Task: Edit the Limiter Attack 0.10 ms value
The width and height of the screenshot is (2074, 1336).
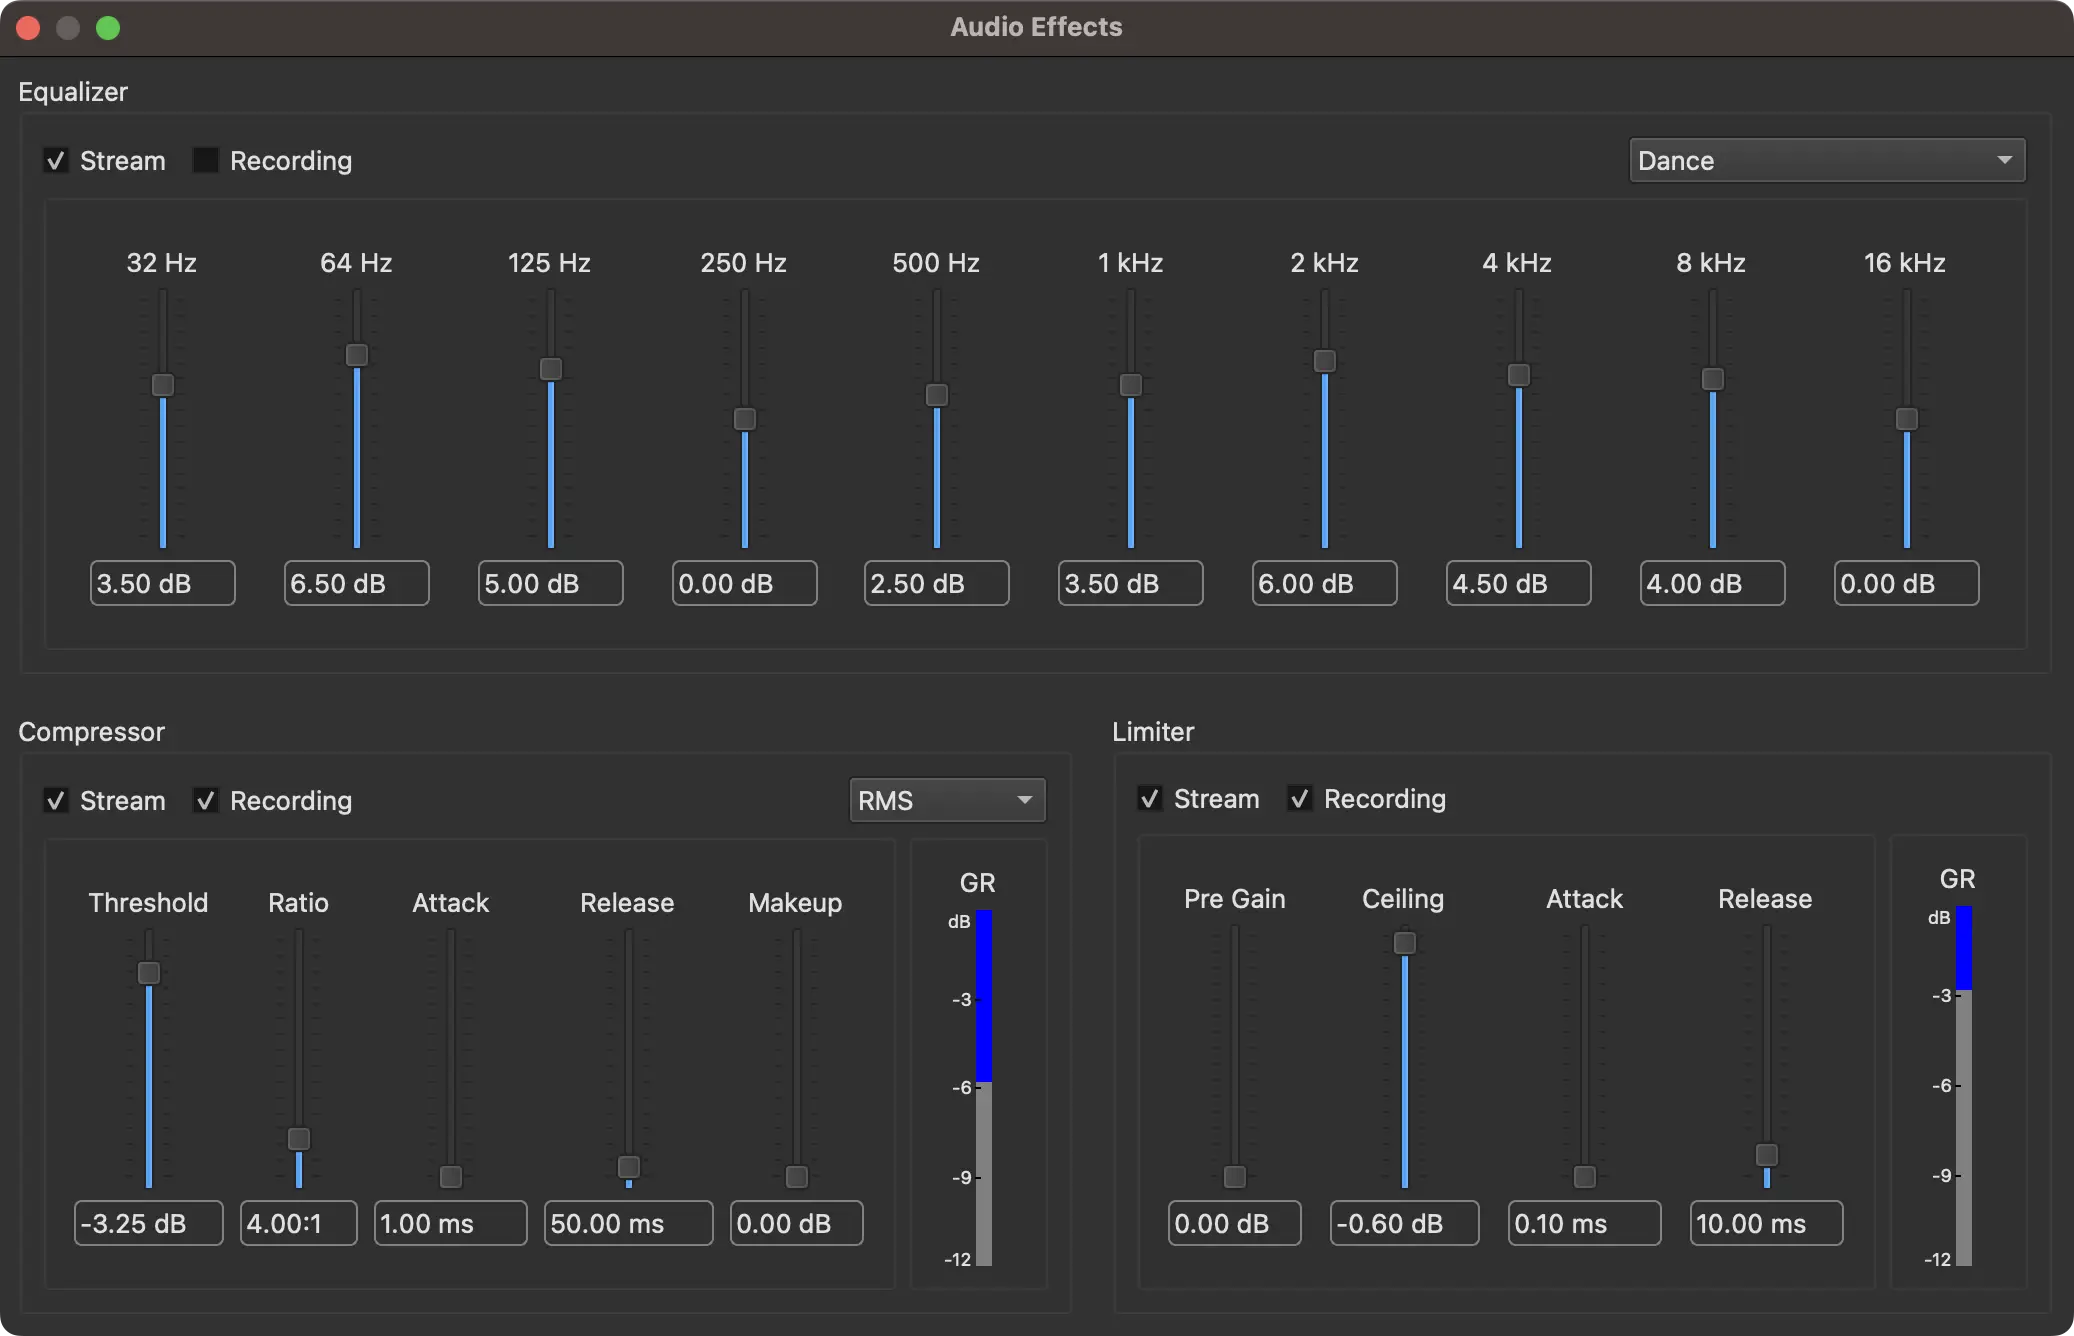Action: pyautogui.click(x=1583, y=1223)
